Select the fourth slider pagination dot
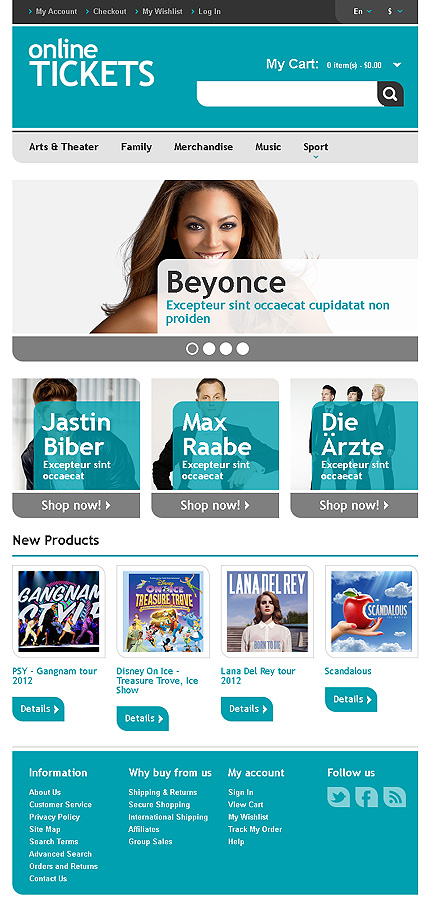This screenshot has width=430, height=900. point(243,348)
